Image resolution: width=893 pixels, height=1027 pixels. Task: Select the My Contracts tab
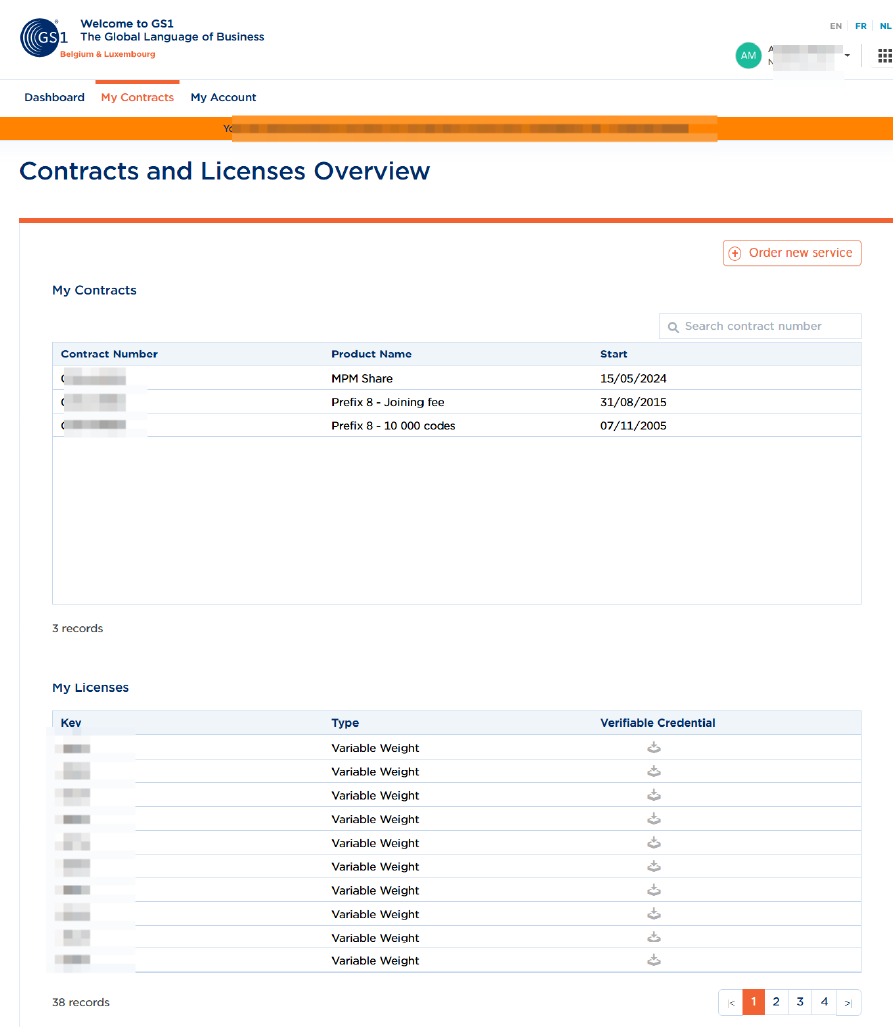pos(138,98)
